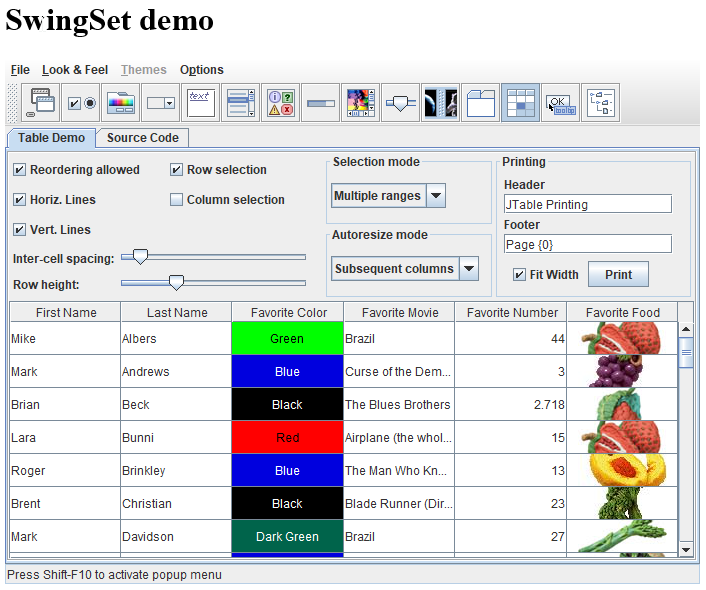Image resolution: width=706 pixels, height=590 pixels.
Task: Click the table scrollbar down arrow
Action: 686,549
